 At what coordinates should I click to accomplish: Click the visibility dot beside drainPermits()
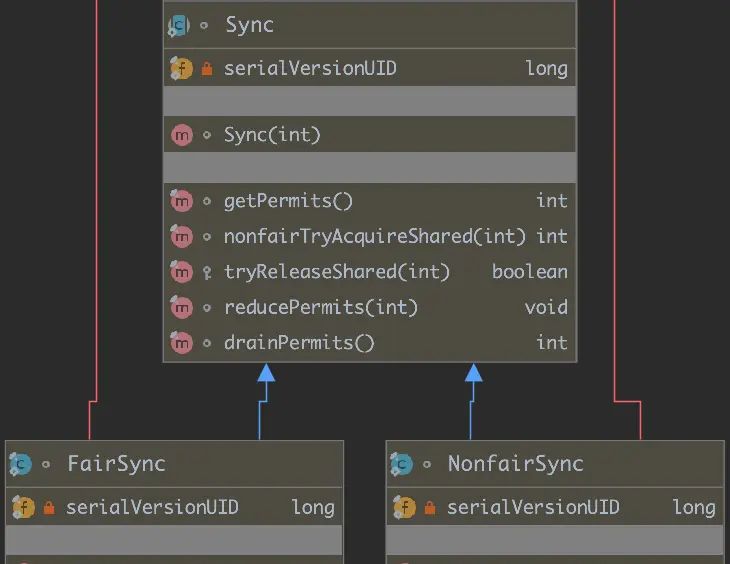coord(207,343)
